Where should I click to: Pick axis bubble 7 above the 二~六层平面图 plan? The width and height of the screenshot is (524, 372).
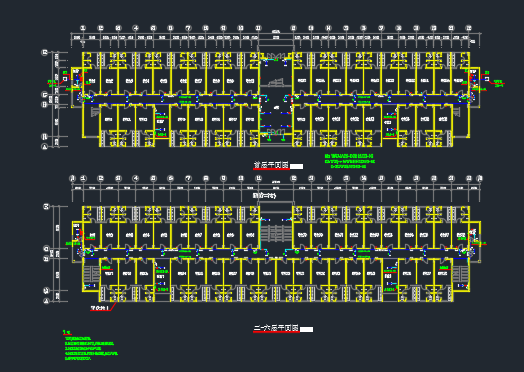pyautogui.click(x=188, y=178)
